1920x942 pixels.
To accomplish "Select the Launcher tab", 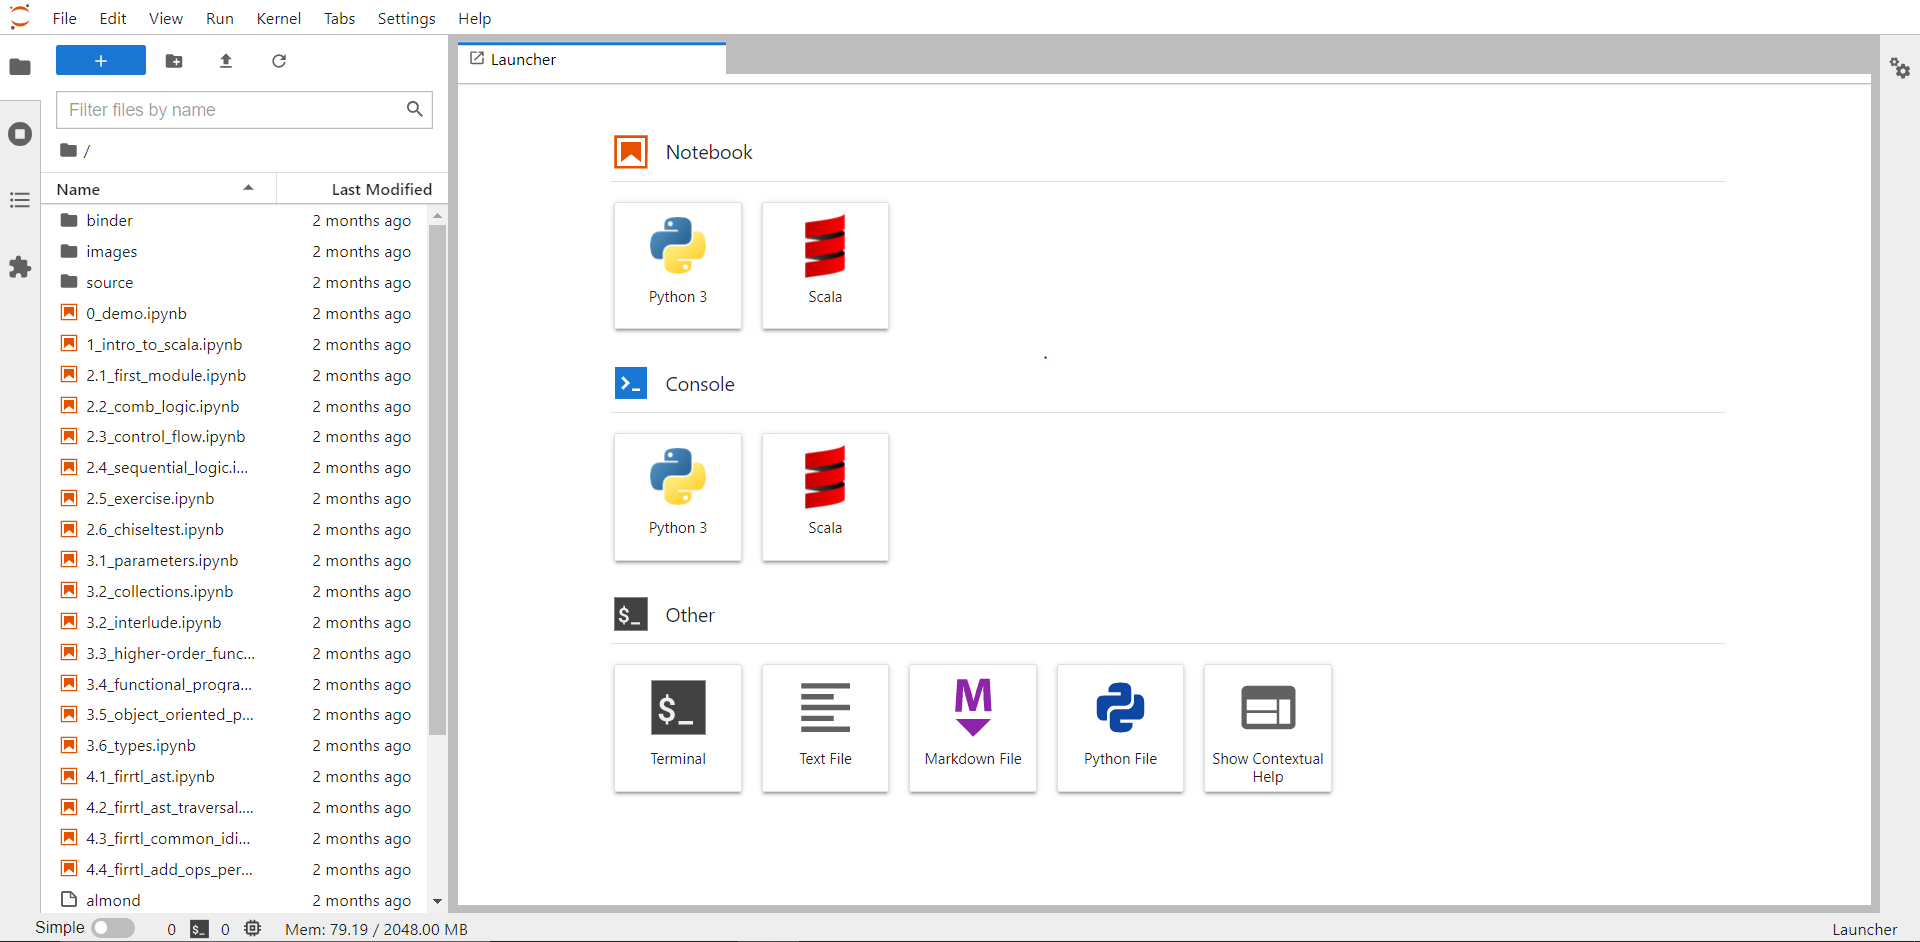I will tap(592, 59).
